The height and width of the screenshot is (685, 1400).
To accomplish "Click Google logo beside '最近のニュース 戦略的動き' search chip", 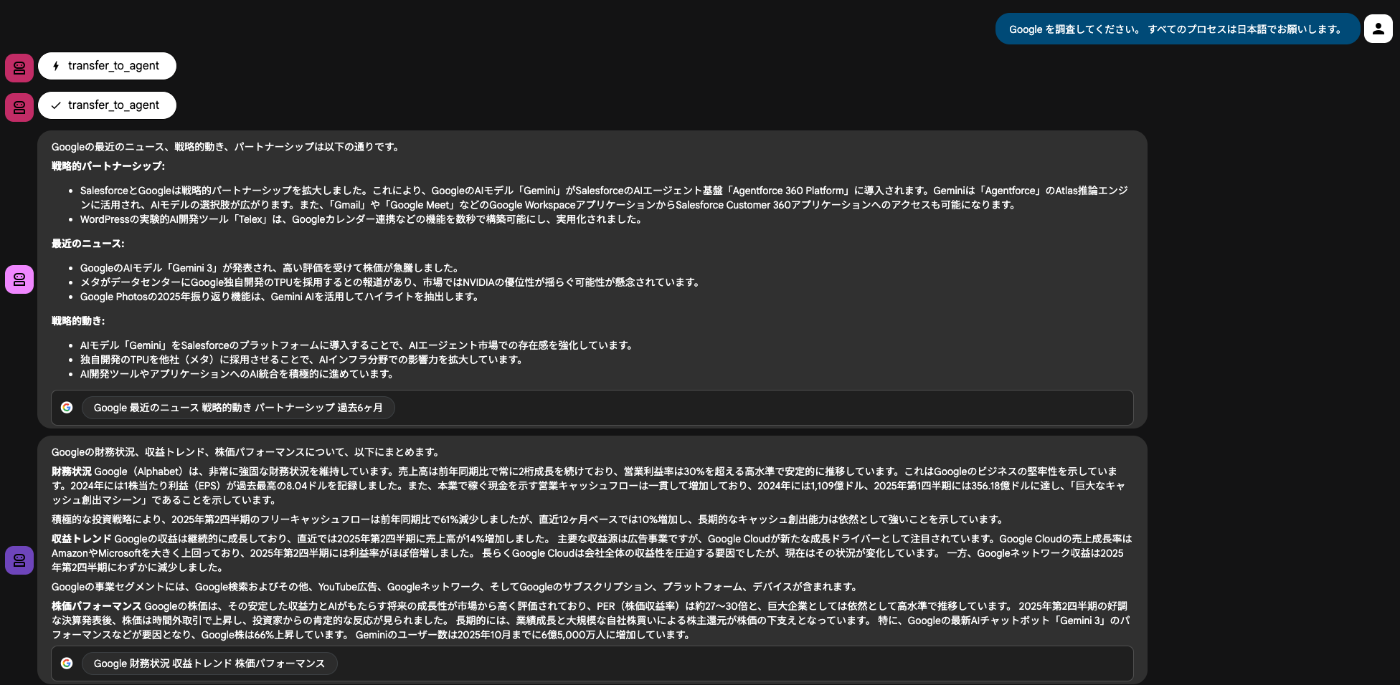I will (67, 407).
